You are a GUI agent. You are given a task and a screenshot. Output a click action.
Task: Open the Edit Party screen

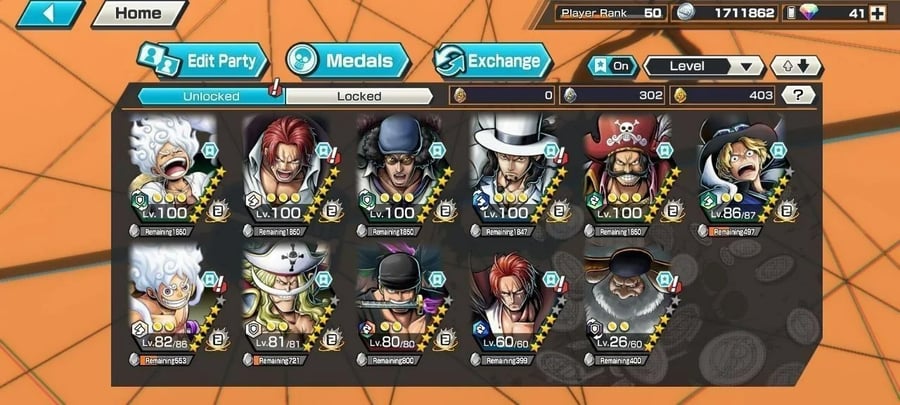tap(204, 61)
